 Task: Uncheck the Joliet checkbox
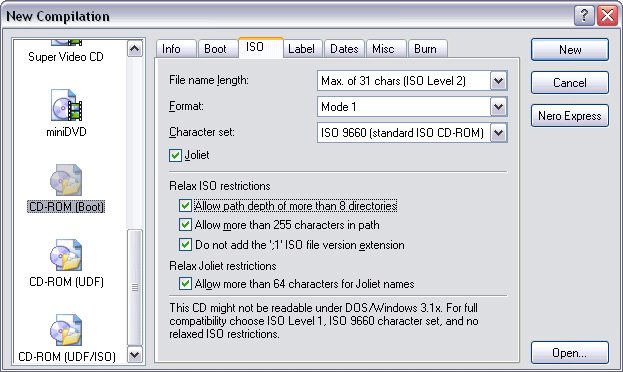click(175, 155)
